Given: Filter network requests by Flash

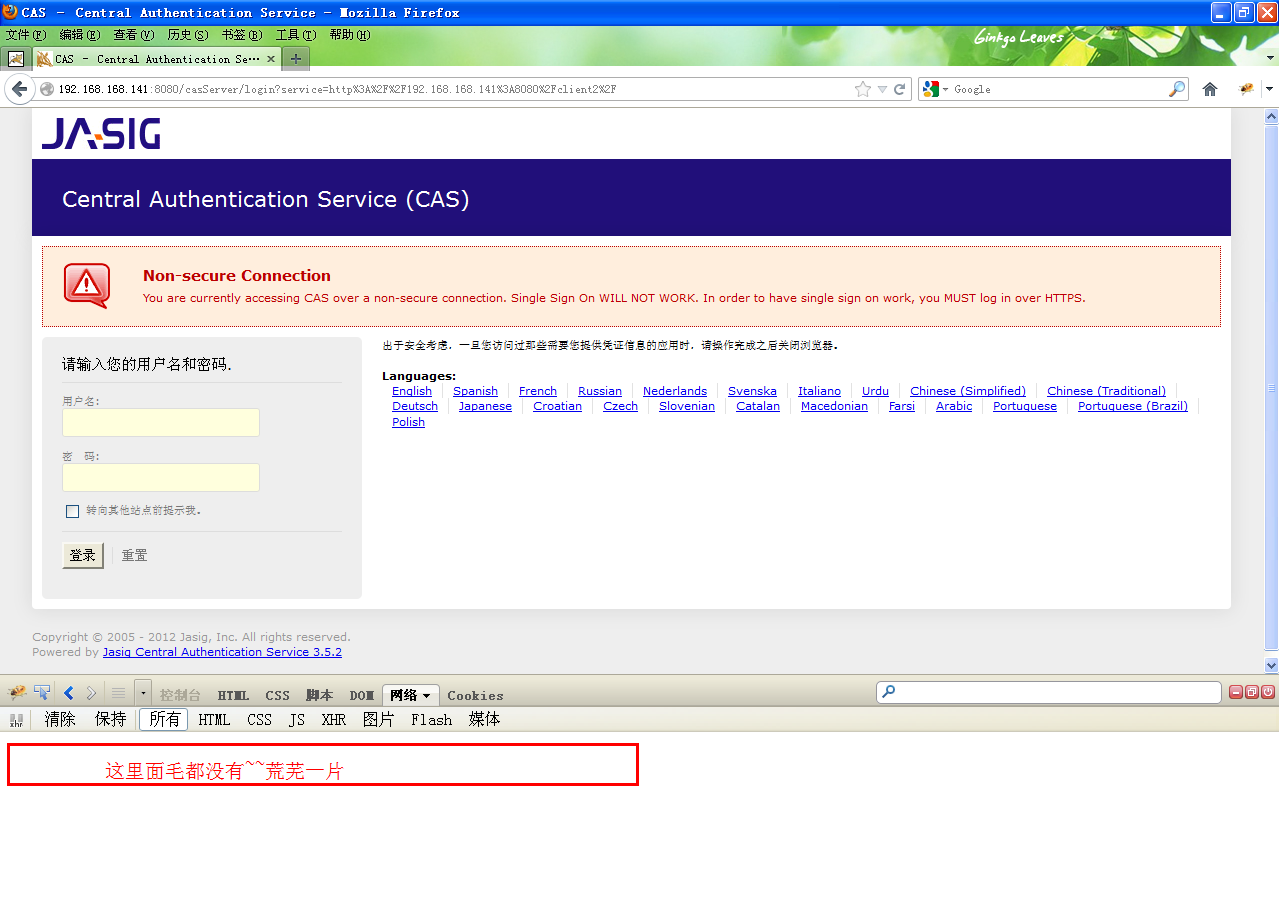Looking at the screenshot, I should pos(432,719).
